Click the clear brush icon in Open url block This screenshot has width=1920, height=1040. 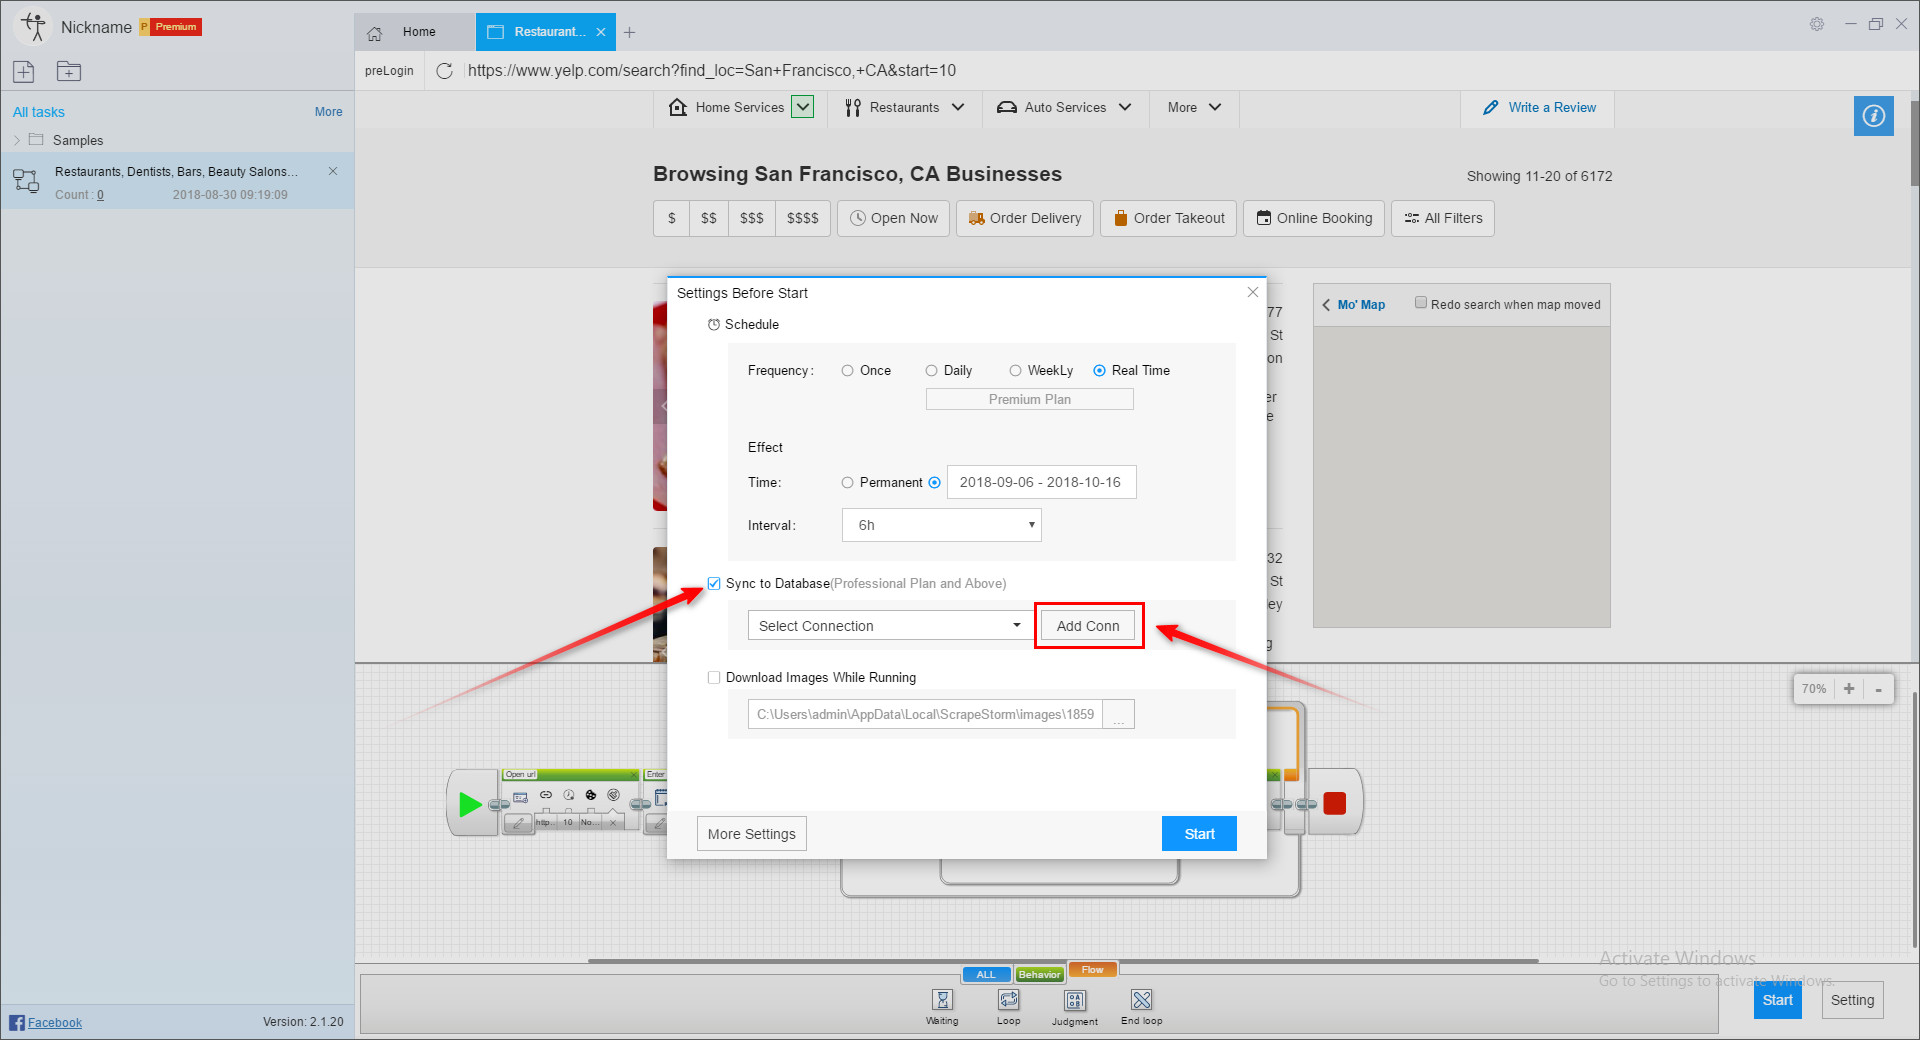click(x=613, y=795)
